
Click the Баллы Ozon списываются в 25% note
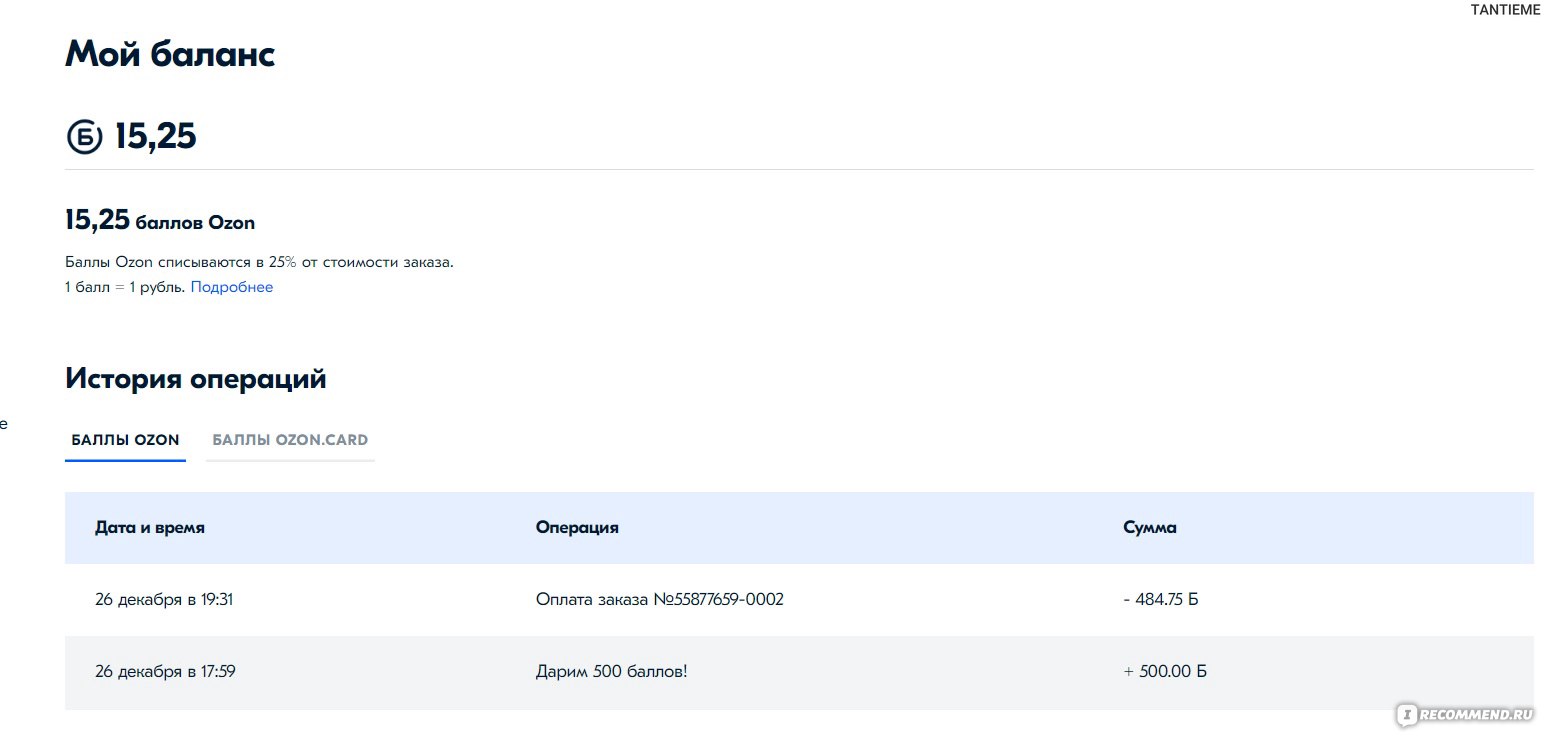[259, 263]
